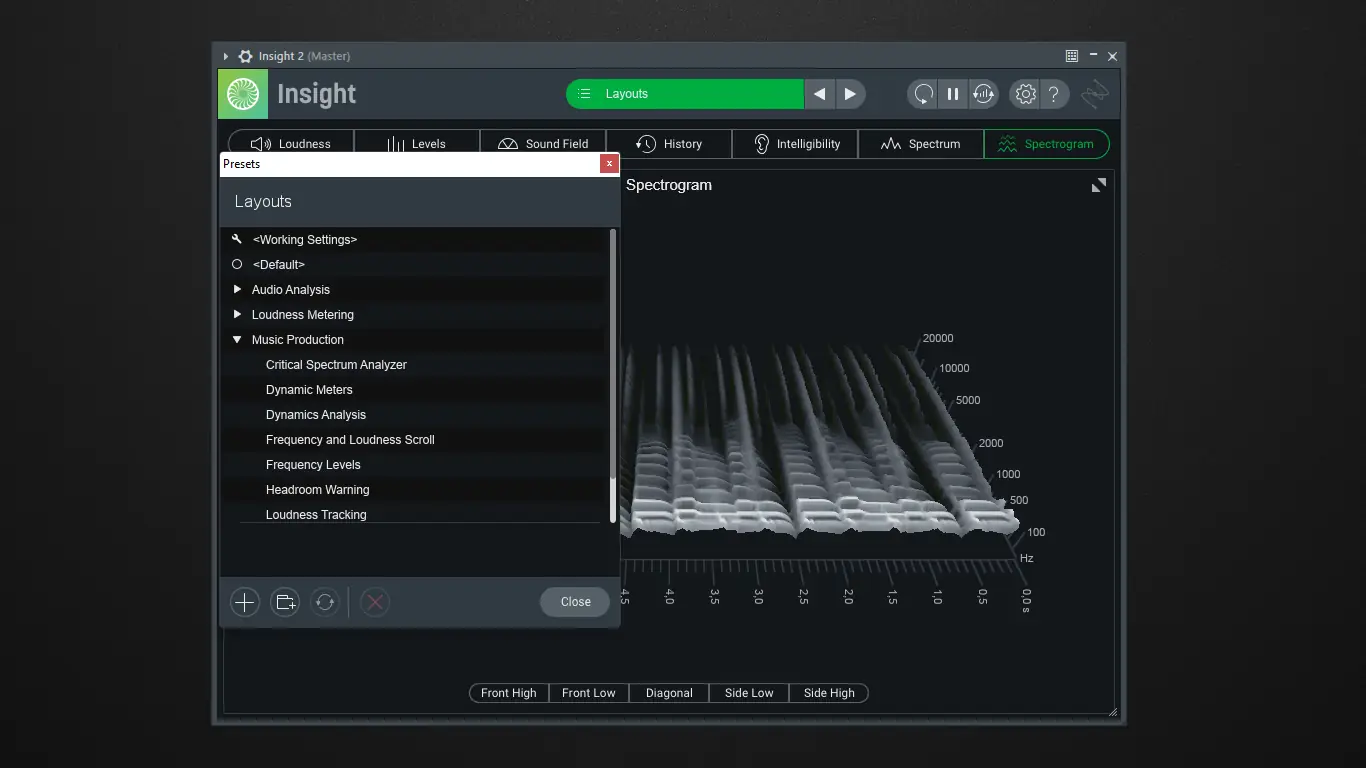Viewport: 1366px width, 768px height.
Task: Switch to the Intelligibility tab
Action: pyautogui.click(x=795, y=144)
